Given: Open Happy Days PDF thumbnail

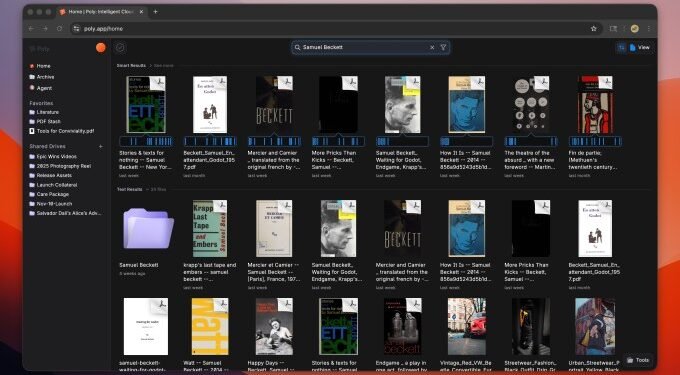Looking at the screenshot, I should coord(274,326).
